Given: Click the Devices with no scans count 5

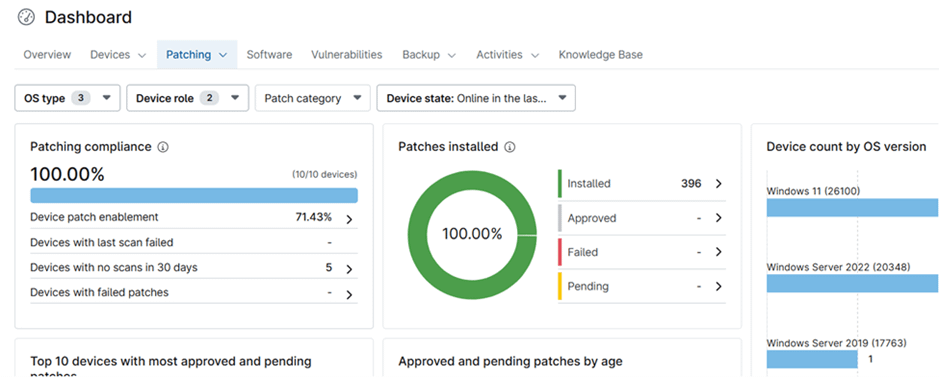Looking at the screenshot, I should [x=329, y=267].
